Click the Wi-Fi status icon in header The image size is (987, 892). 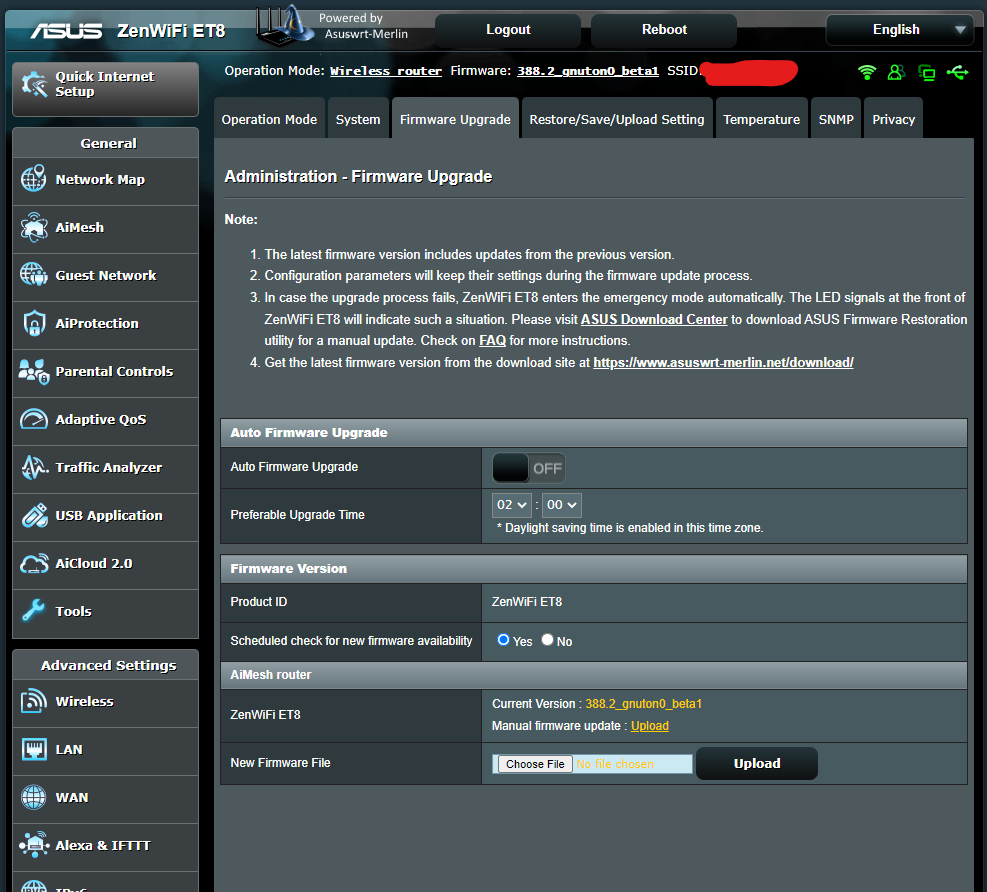[x=866, y=72]
